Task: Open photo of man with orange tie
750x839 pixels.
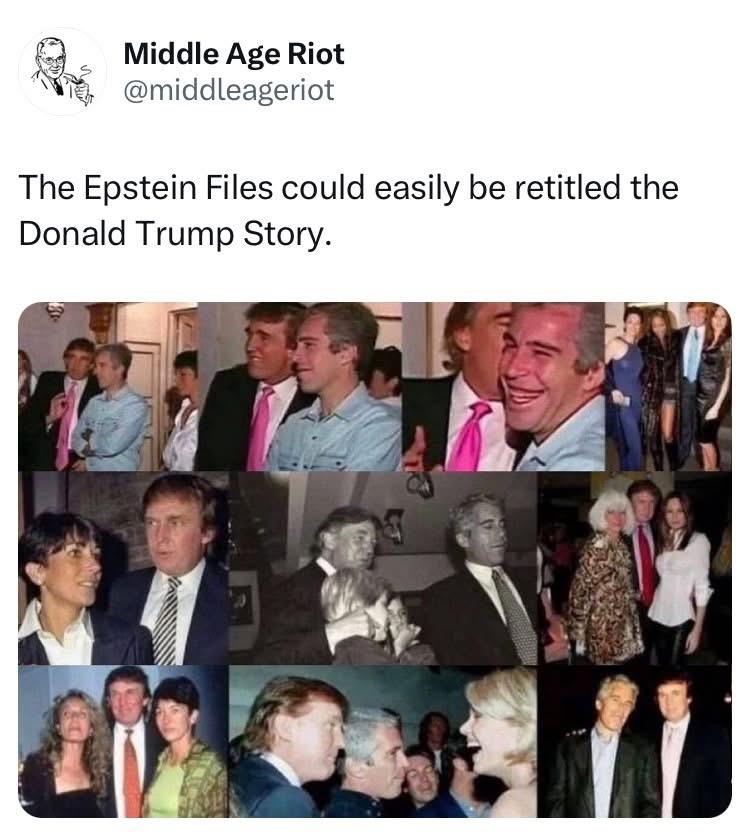Action: [x=124, y=741]
